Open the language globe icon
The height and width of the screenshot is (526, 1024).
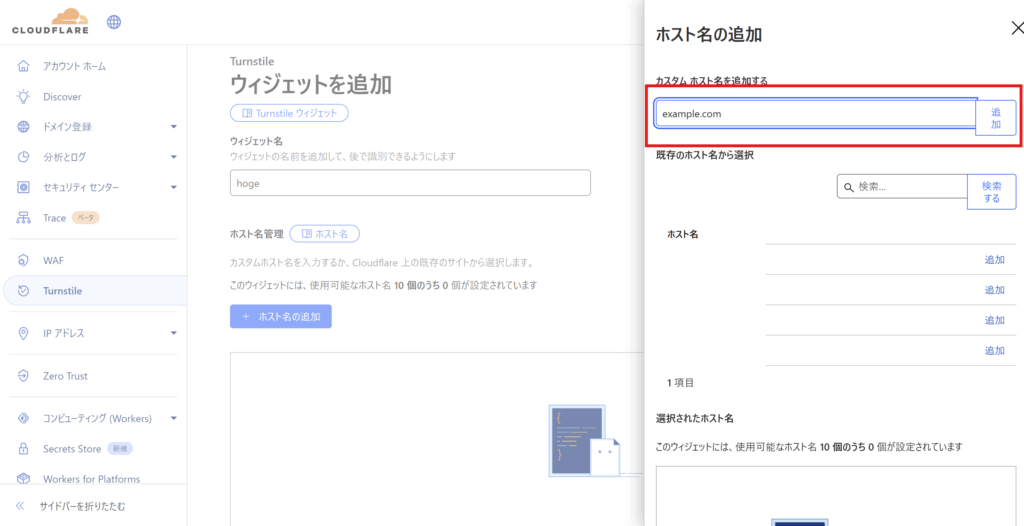[114, 22]
